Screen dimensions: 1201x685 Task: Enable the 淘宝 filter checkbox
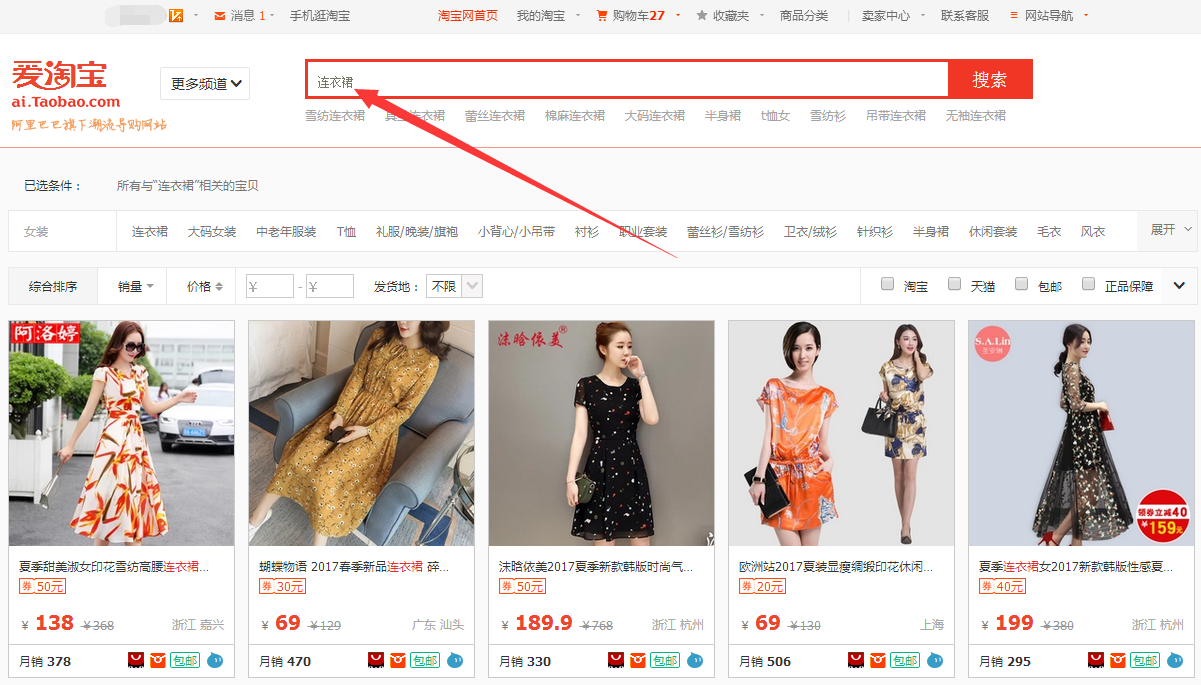pyautogui.click(x=887, y=284)
